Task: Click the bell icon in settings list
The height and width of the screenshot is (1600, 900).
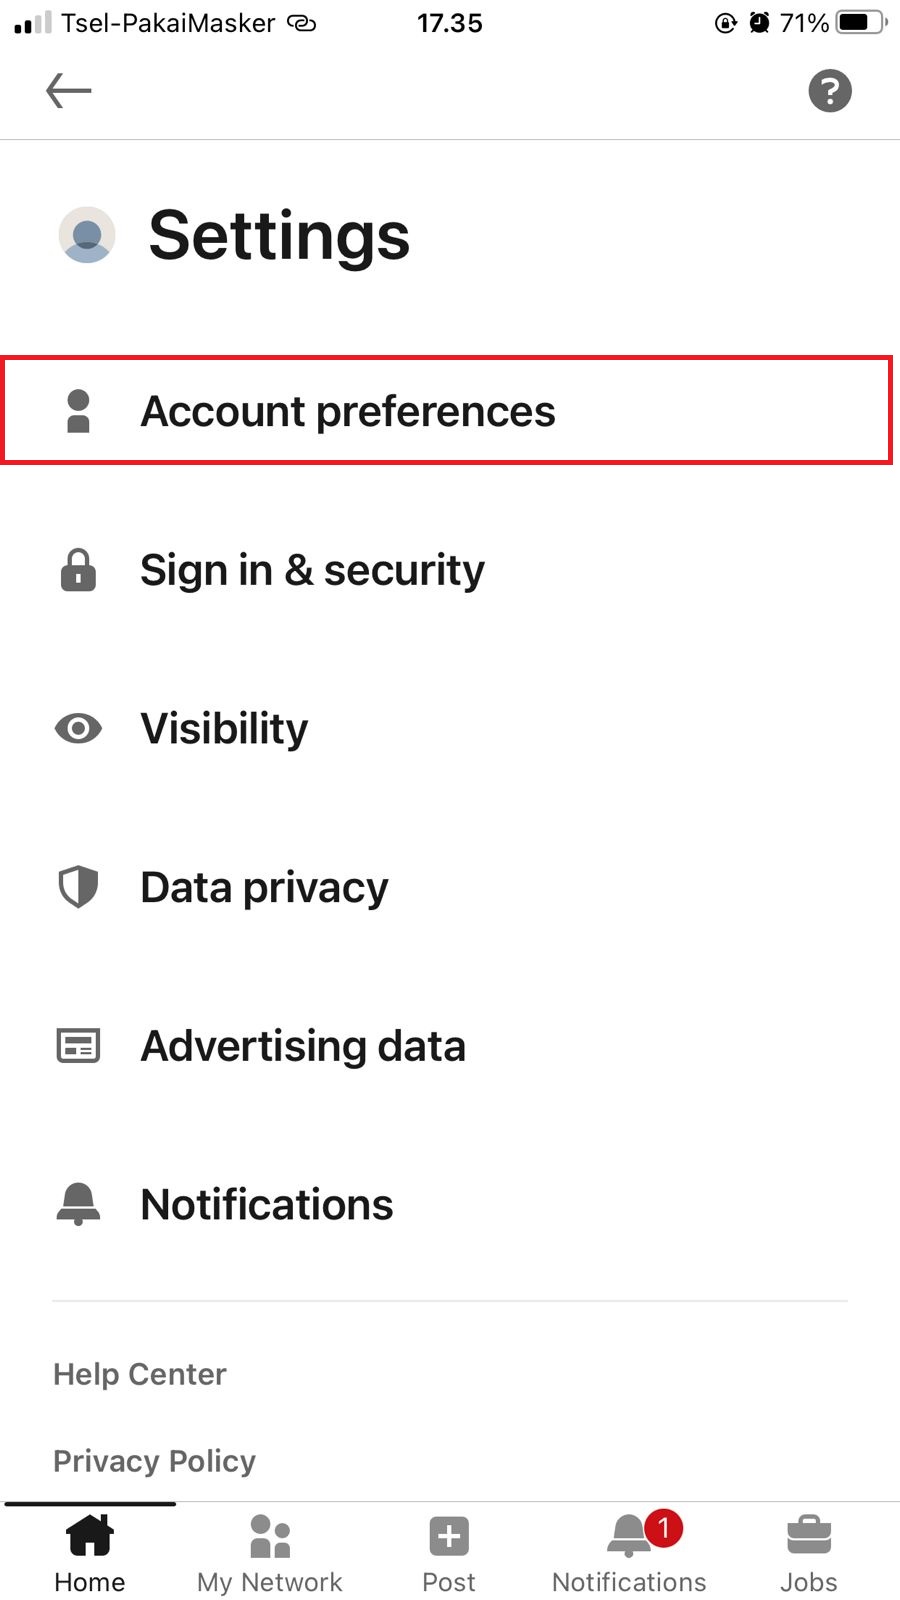Action: click(78, 1204)
